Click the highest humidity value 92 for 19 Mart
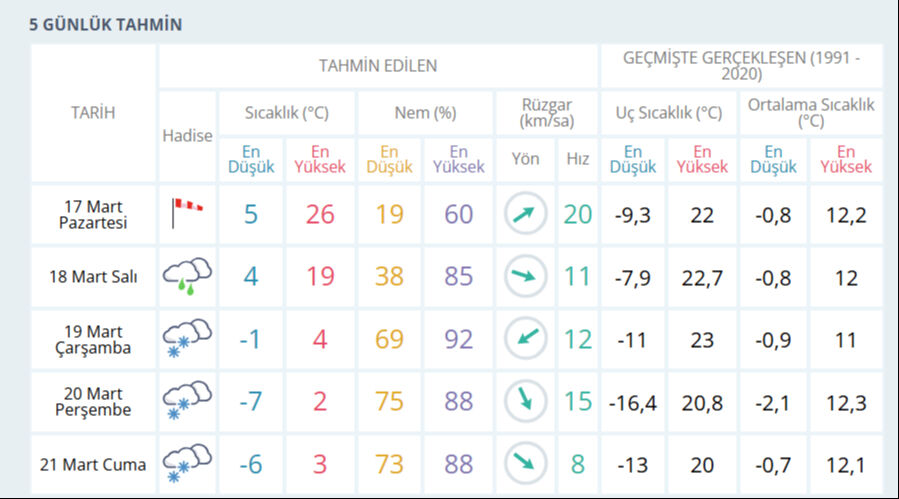 [459, 339]
